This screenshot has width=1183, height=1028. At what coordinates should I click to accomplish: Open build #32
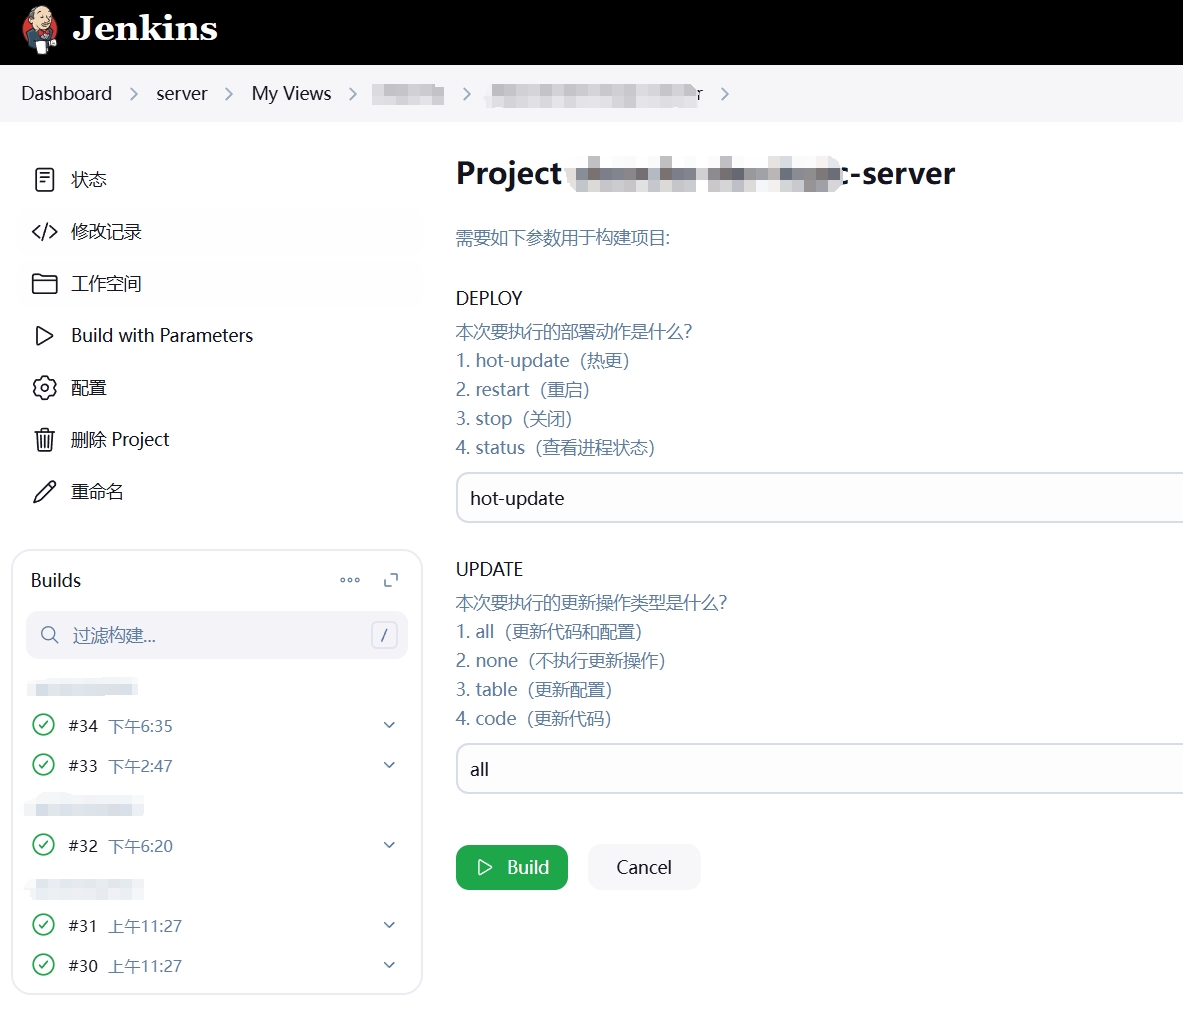[83, 845]
